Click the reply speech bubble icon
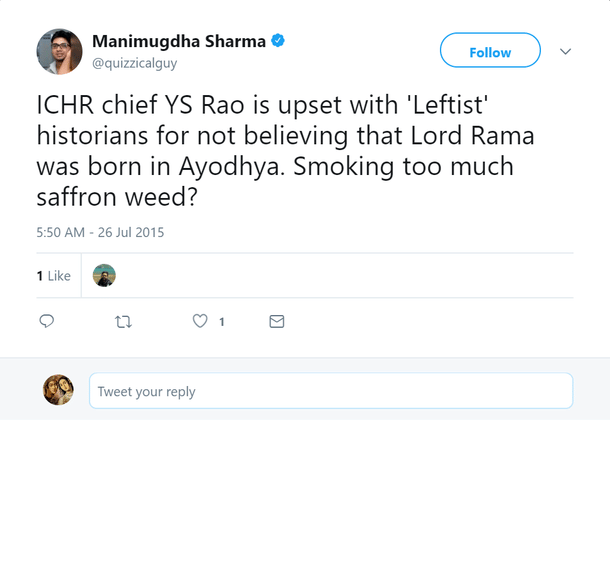Image resolution: width=610 pixels, height=577 pixels. pos(46,321)
